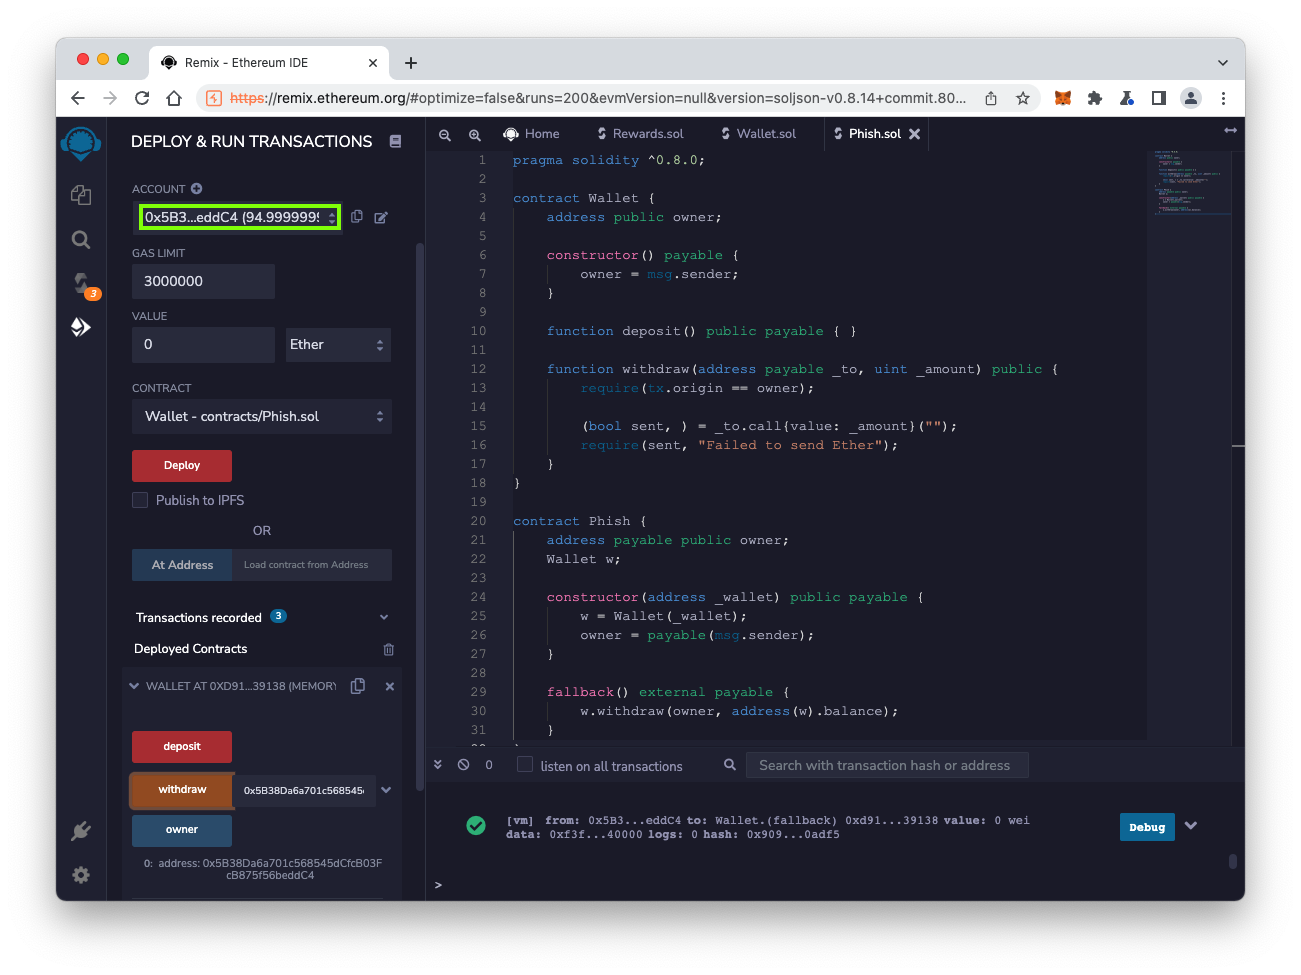1301x975 pixels.
Task: Copy the selected account address
Action: point(357,217)
